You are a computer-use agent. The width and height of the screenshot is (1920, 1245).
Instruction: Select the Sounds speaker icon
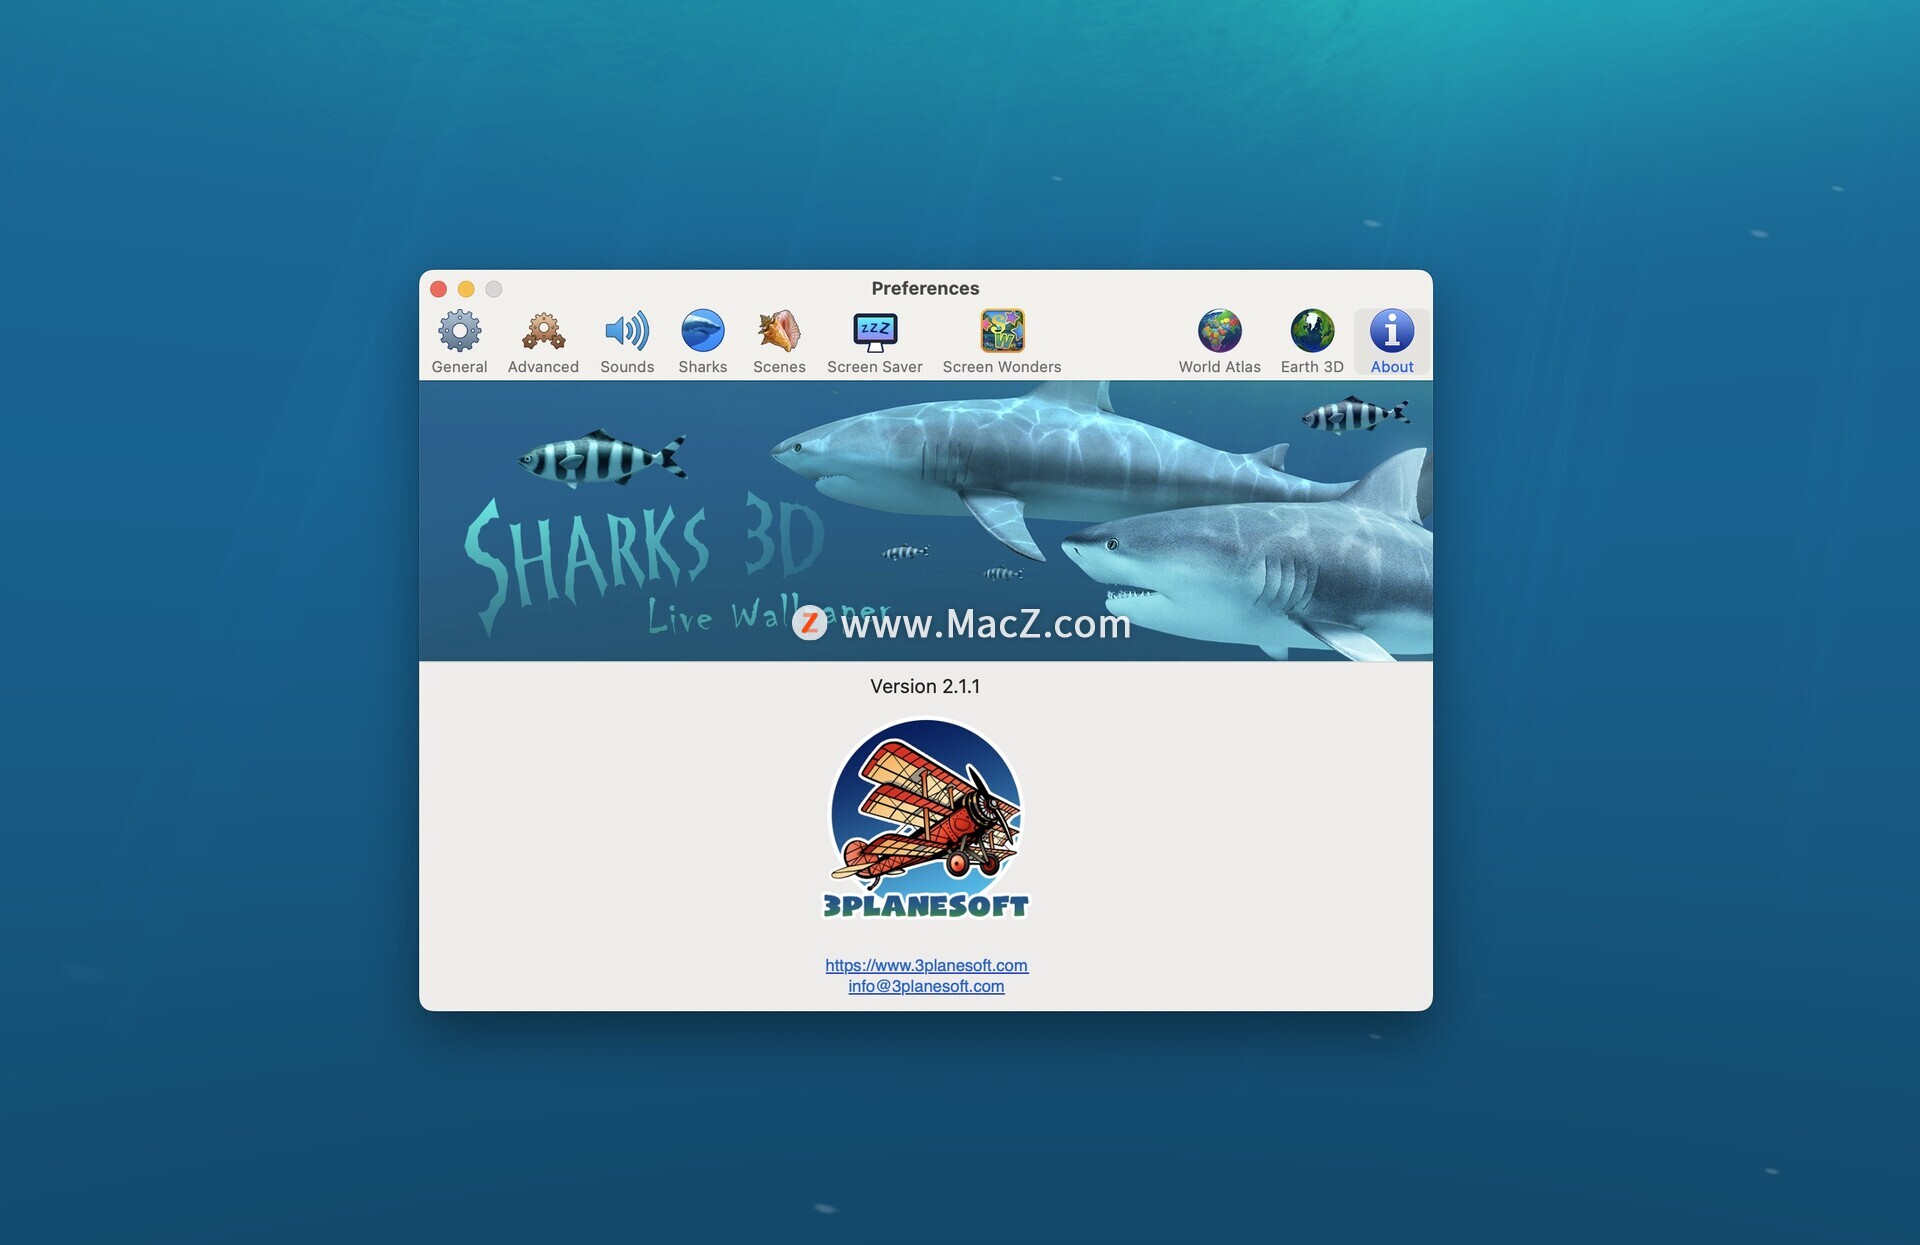click(627, 332)
